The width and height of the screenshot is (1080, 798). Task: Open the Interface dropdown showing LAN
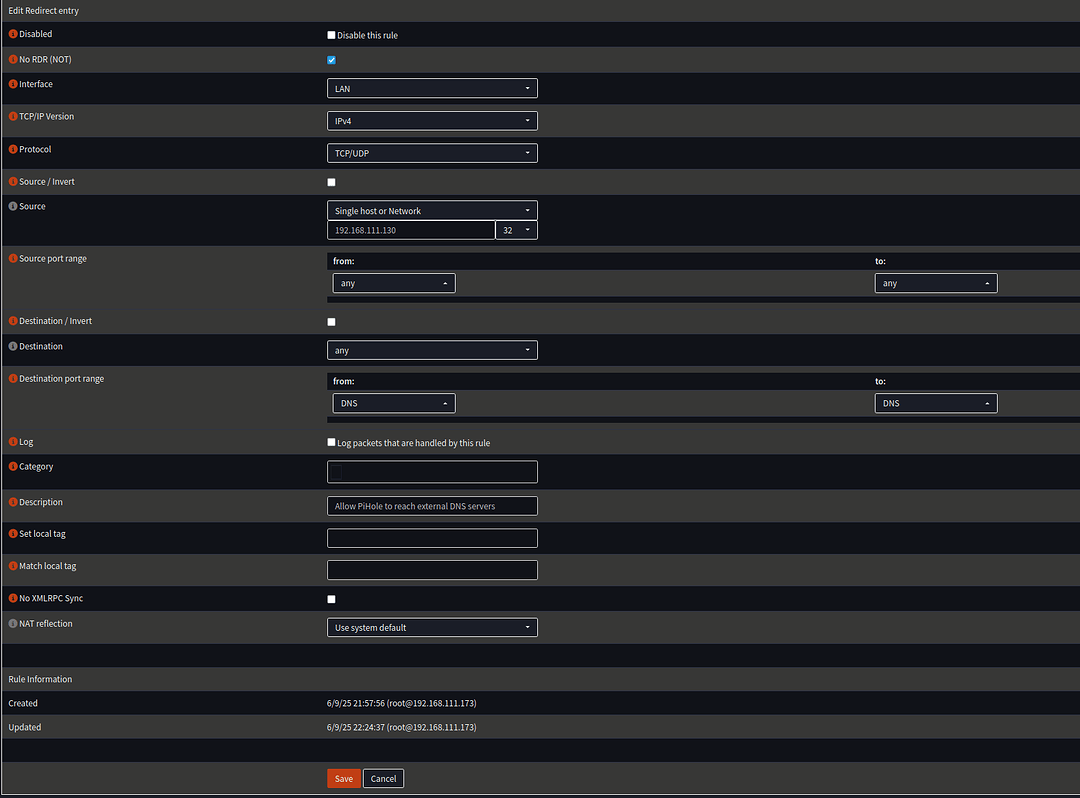pyautogui.click(x=432, y=88)
